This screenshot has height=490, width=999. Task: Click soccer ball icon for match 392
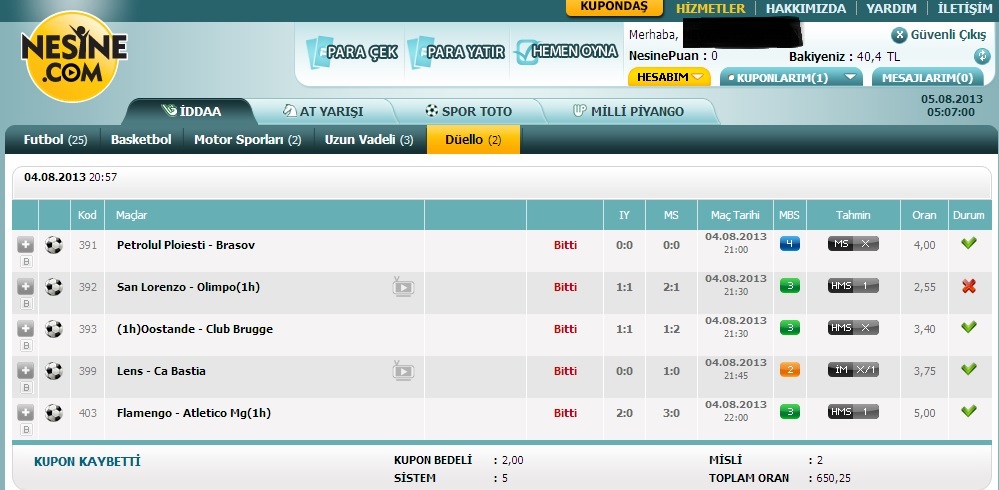click(x=54, y=287)
